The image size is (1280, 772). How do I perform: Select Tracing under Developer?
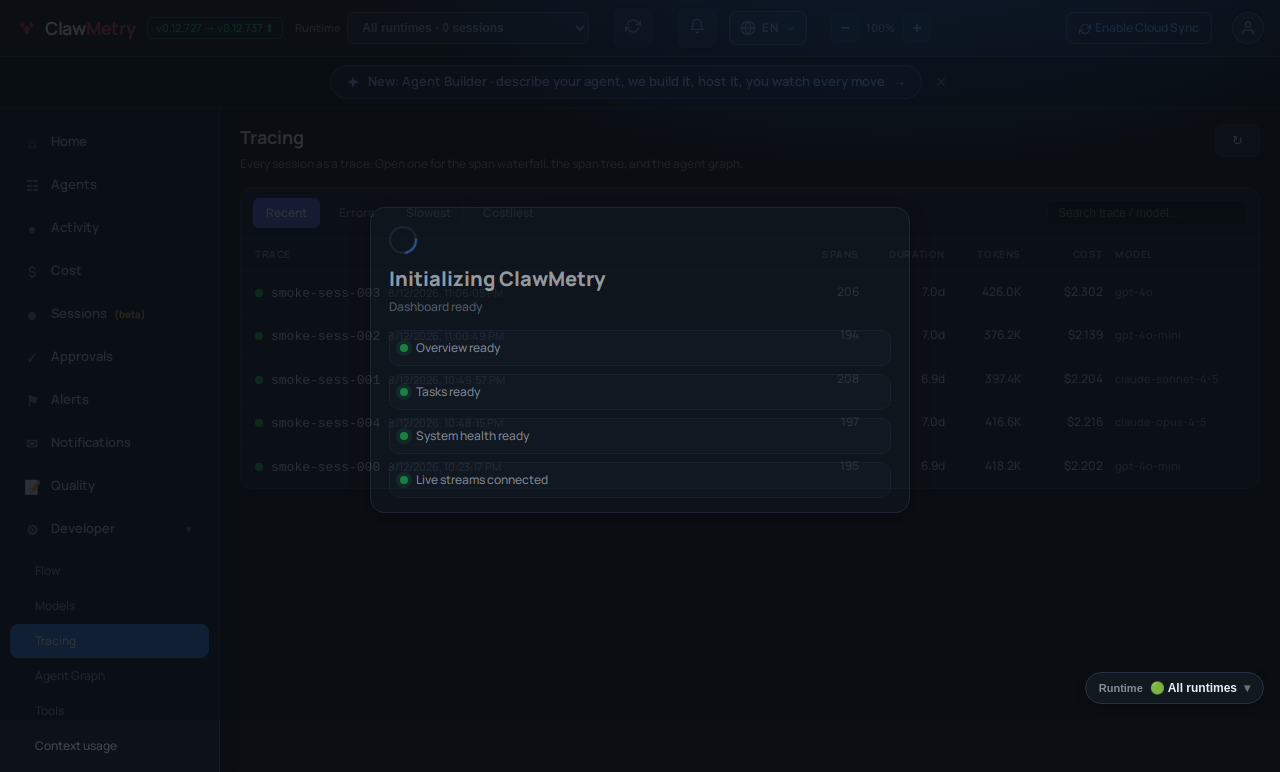110,641
